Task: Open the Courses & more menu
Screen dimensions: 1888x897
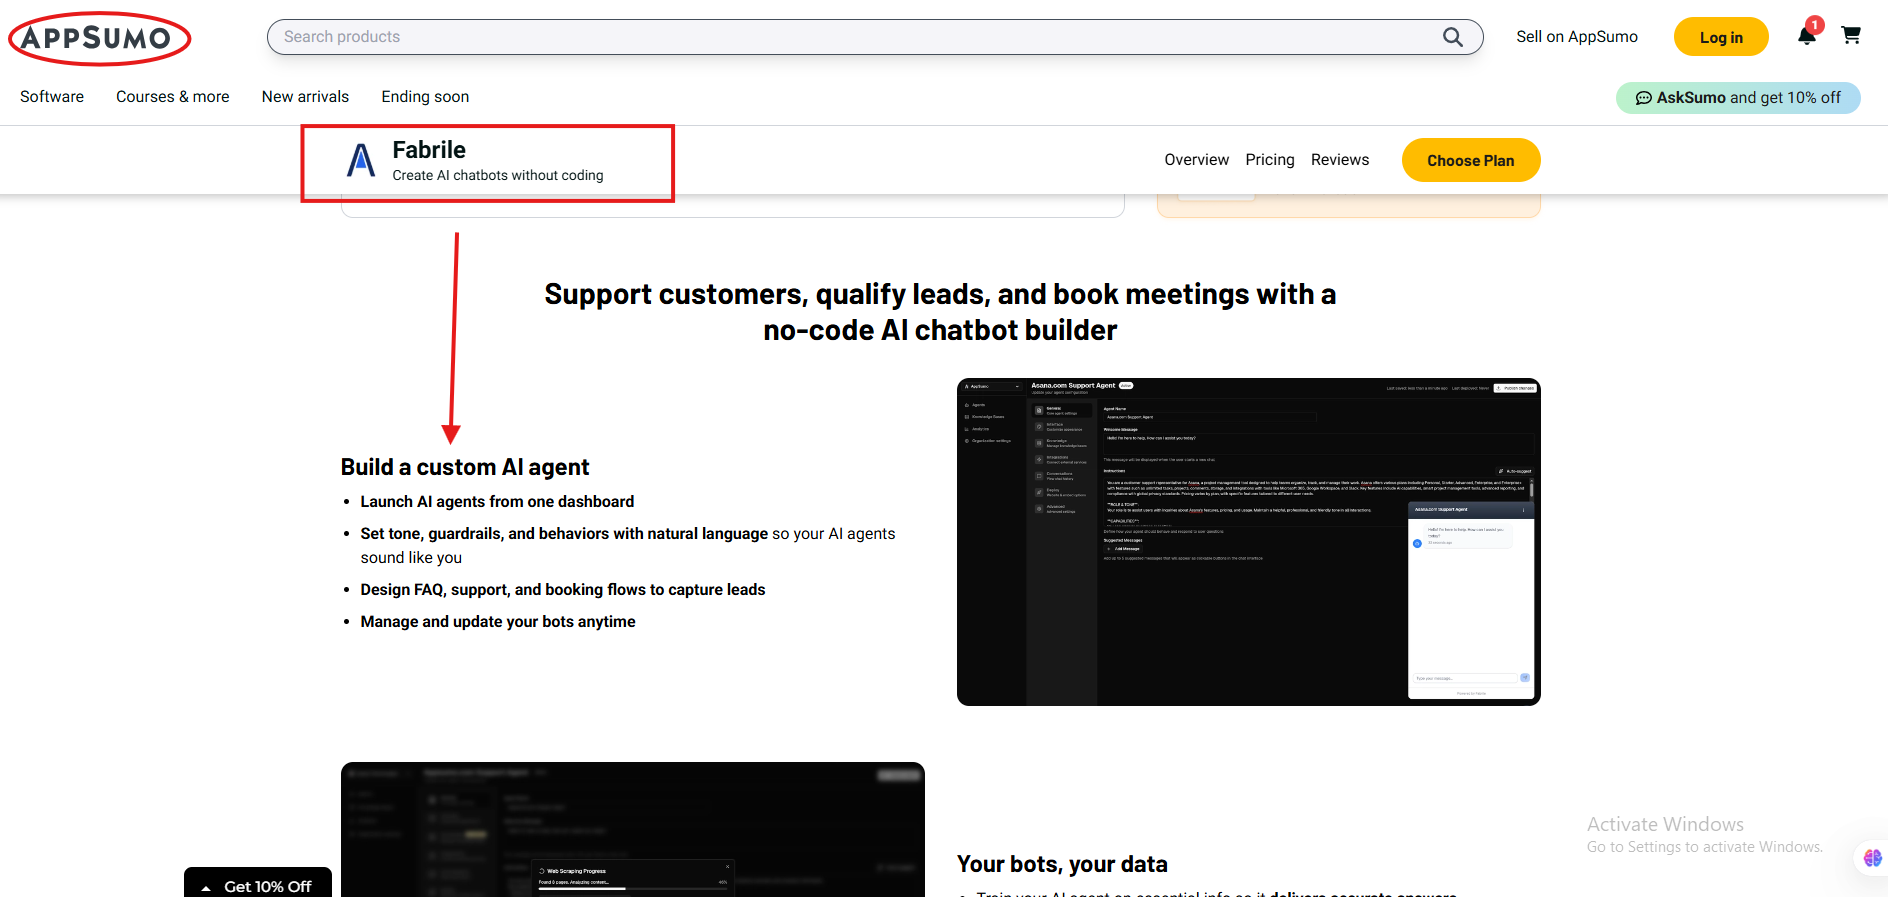Action: tap(173, 97)
